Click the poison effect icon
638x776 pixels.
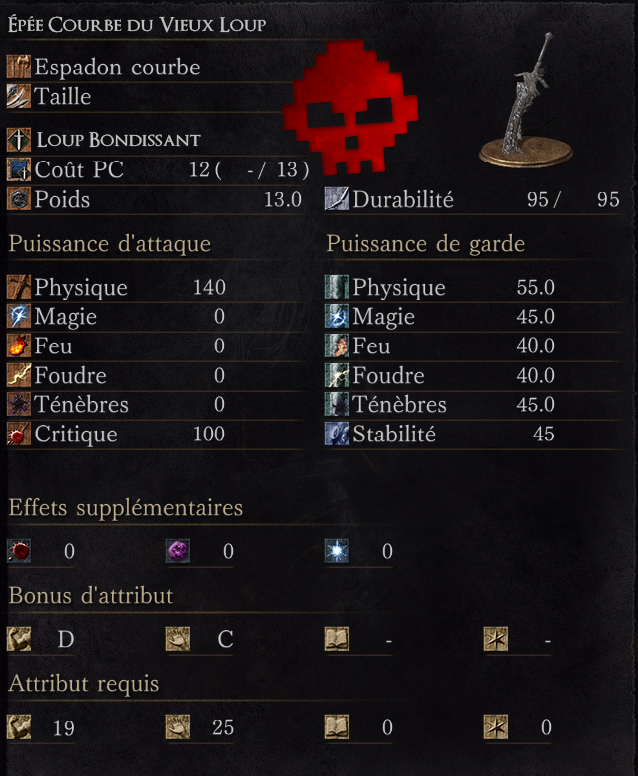click(178, 551)
